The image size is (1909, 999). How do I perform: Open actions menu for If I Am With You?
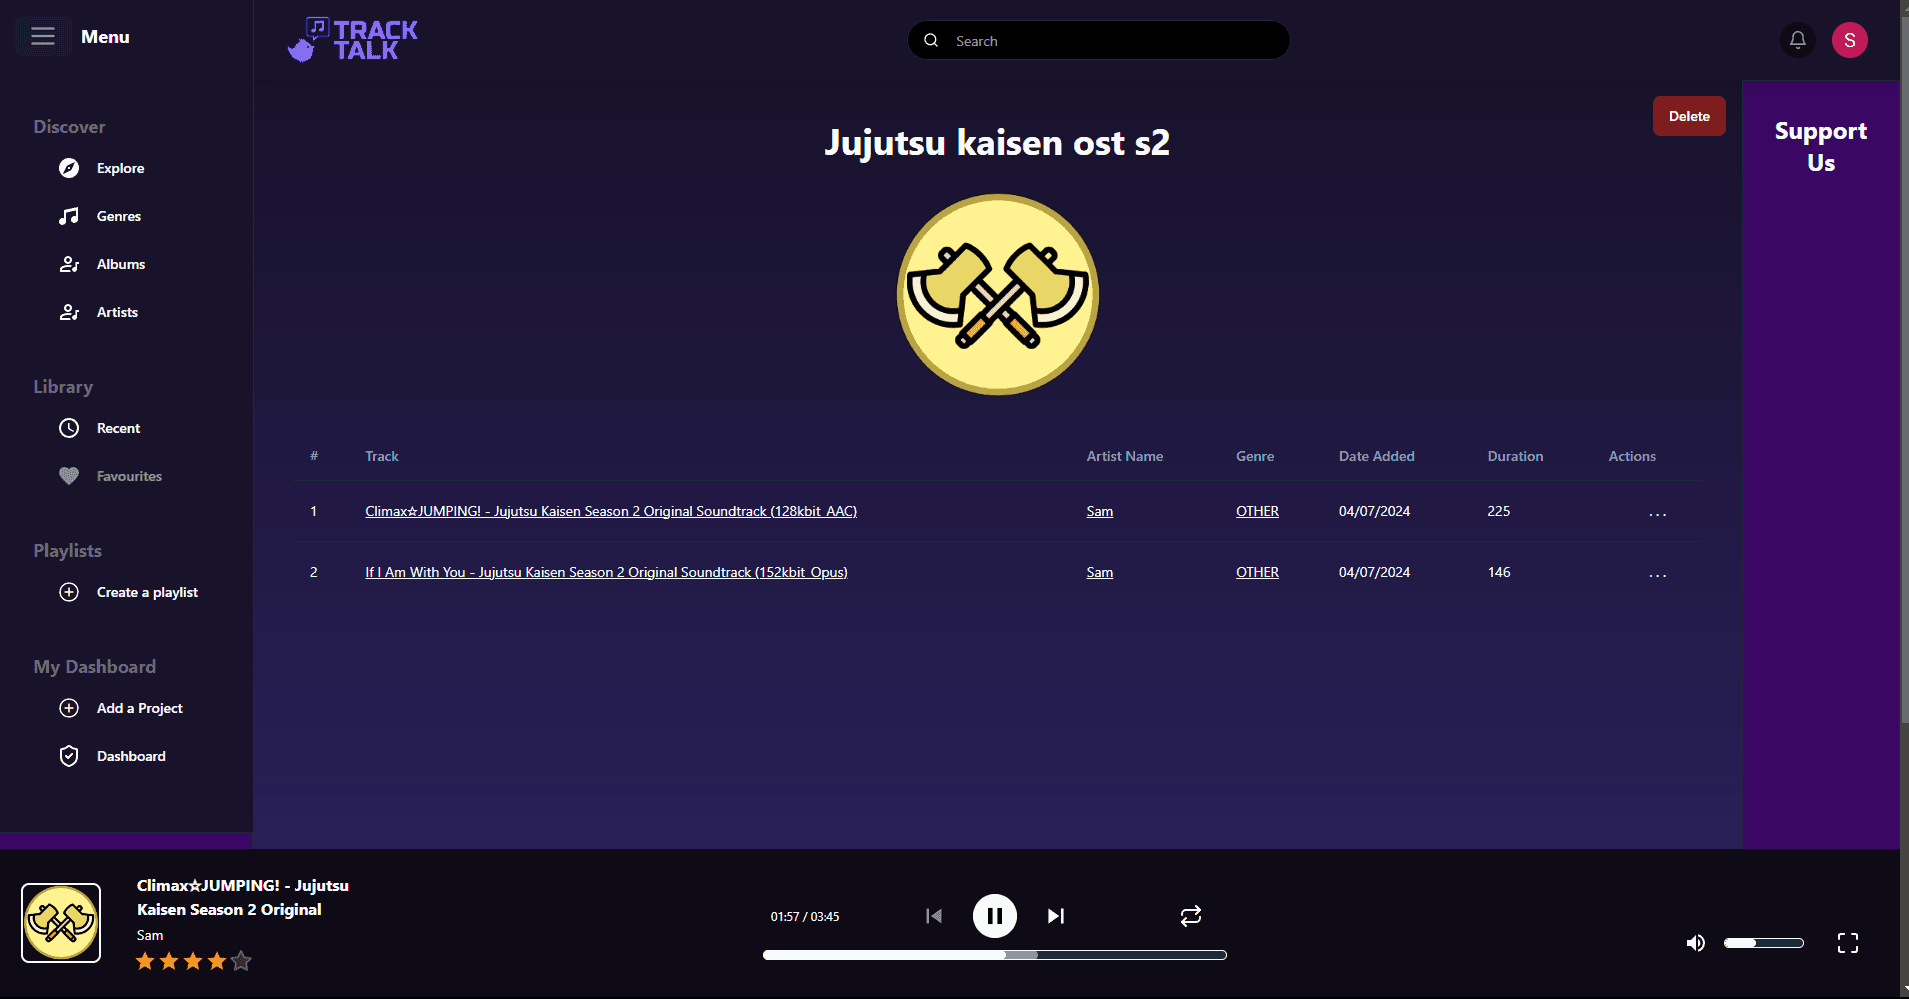click(1656, 572)
